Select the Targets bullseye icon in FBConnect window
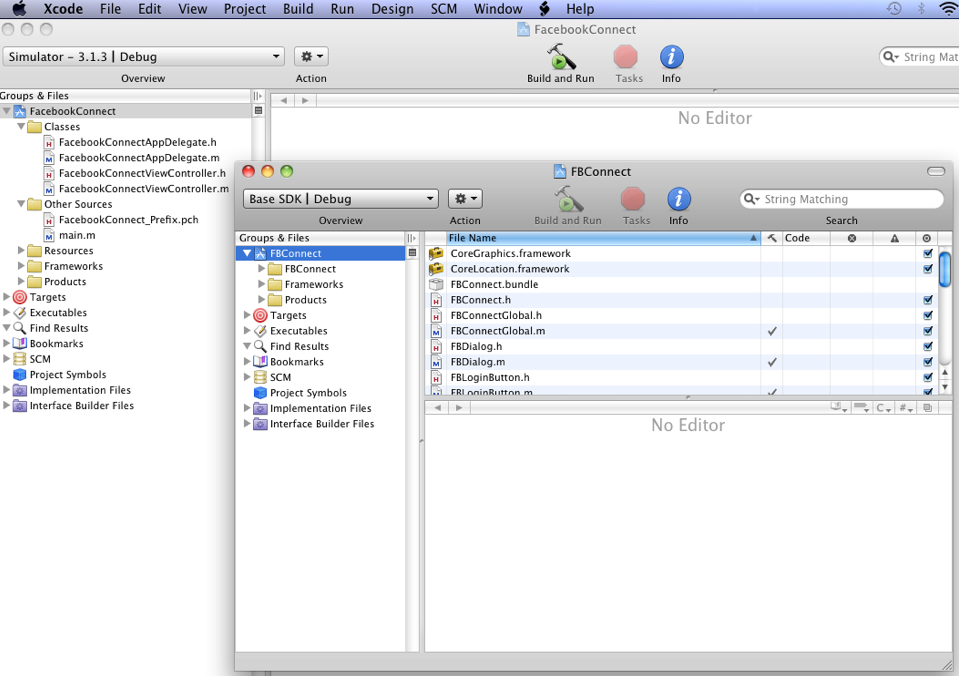 pos(261,316)
